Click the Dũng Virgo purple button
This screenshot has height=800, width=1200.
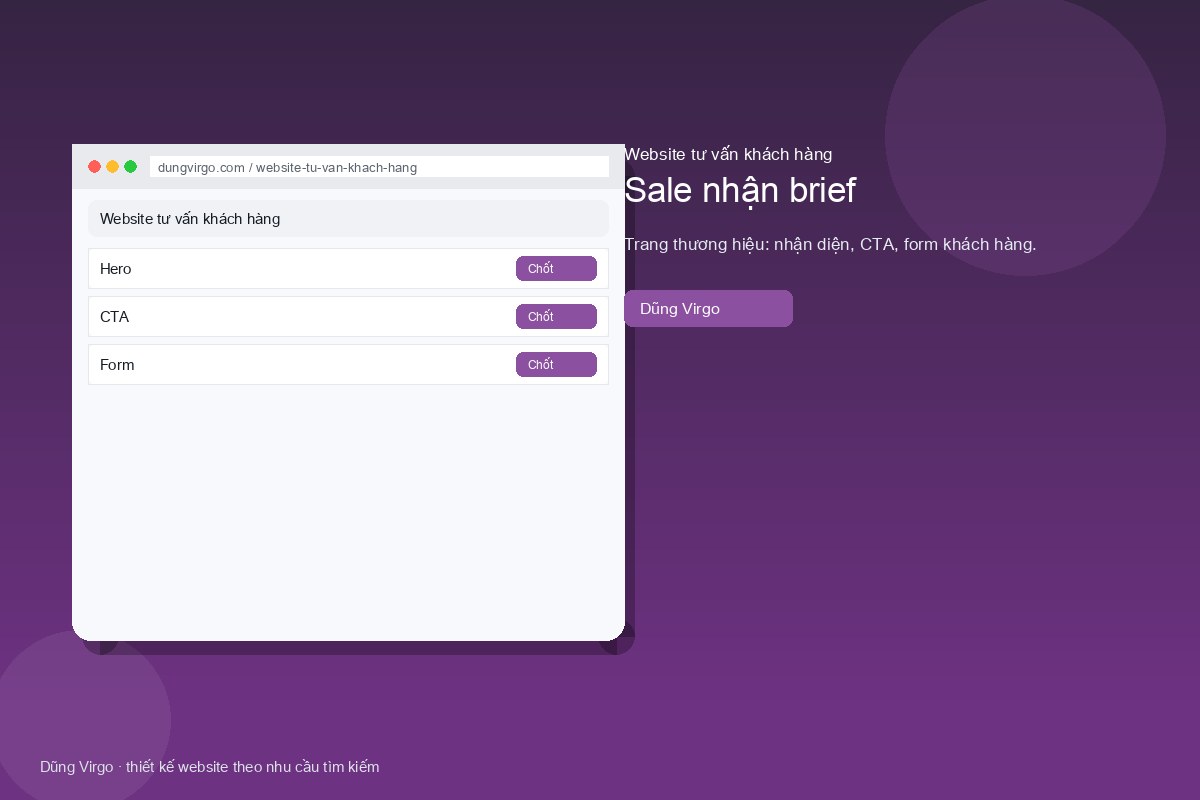click(708, 309)
